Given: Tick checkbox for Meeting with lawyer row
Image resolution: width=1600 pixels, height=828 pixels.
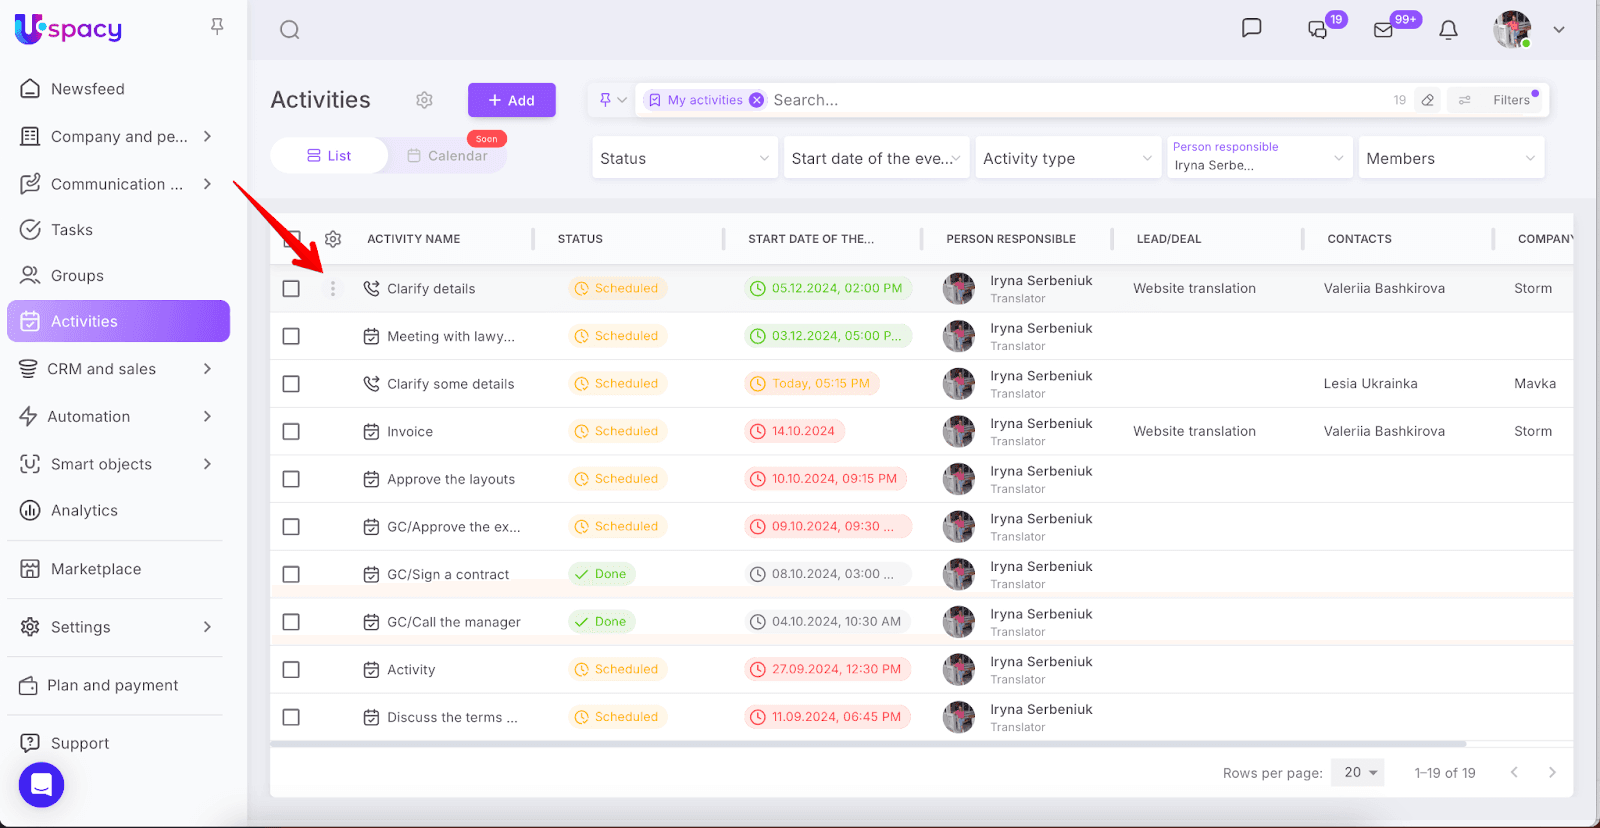Looking at the screenshot, I should [291, 336].
